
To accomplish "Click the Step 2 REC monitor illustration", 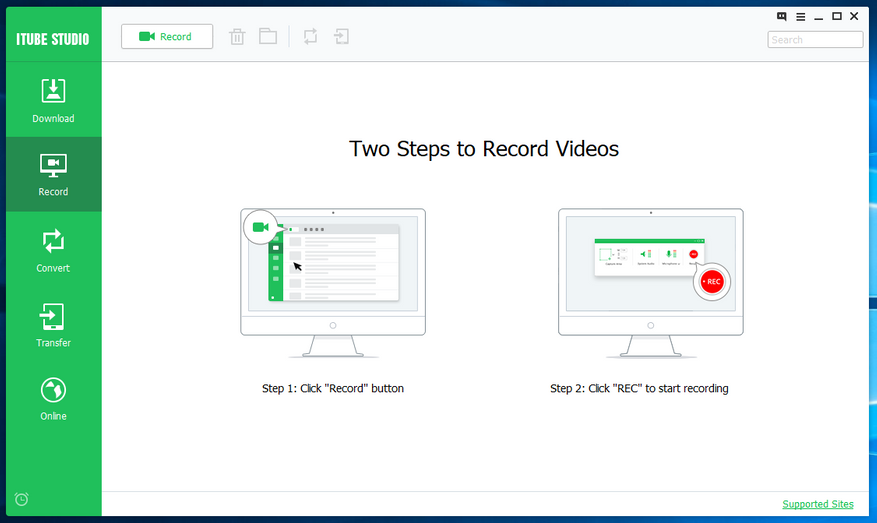I will (x=650, y=283).
